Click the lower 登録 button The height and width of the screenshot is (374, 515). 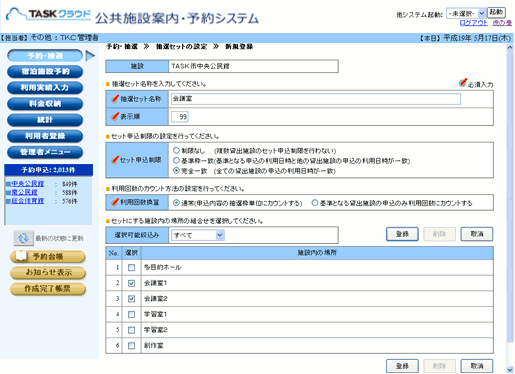pos(402,366)
